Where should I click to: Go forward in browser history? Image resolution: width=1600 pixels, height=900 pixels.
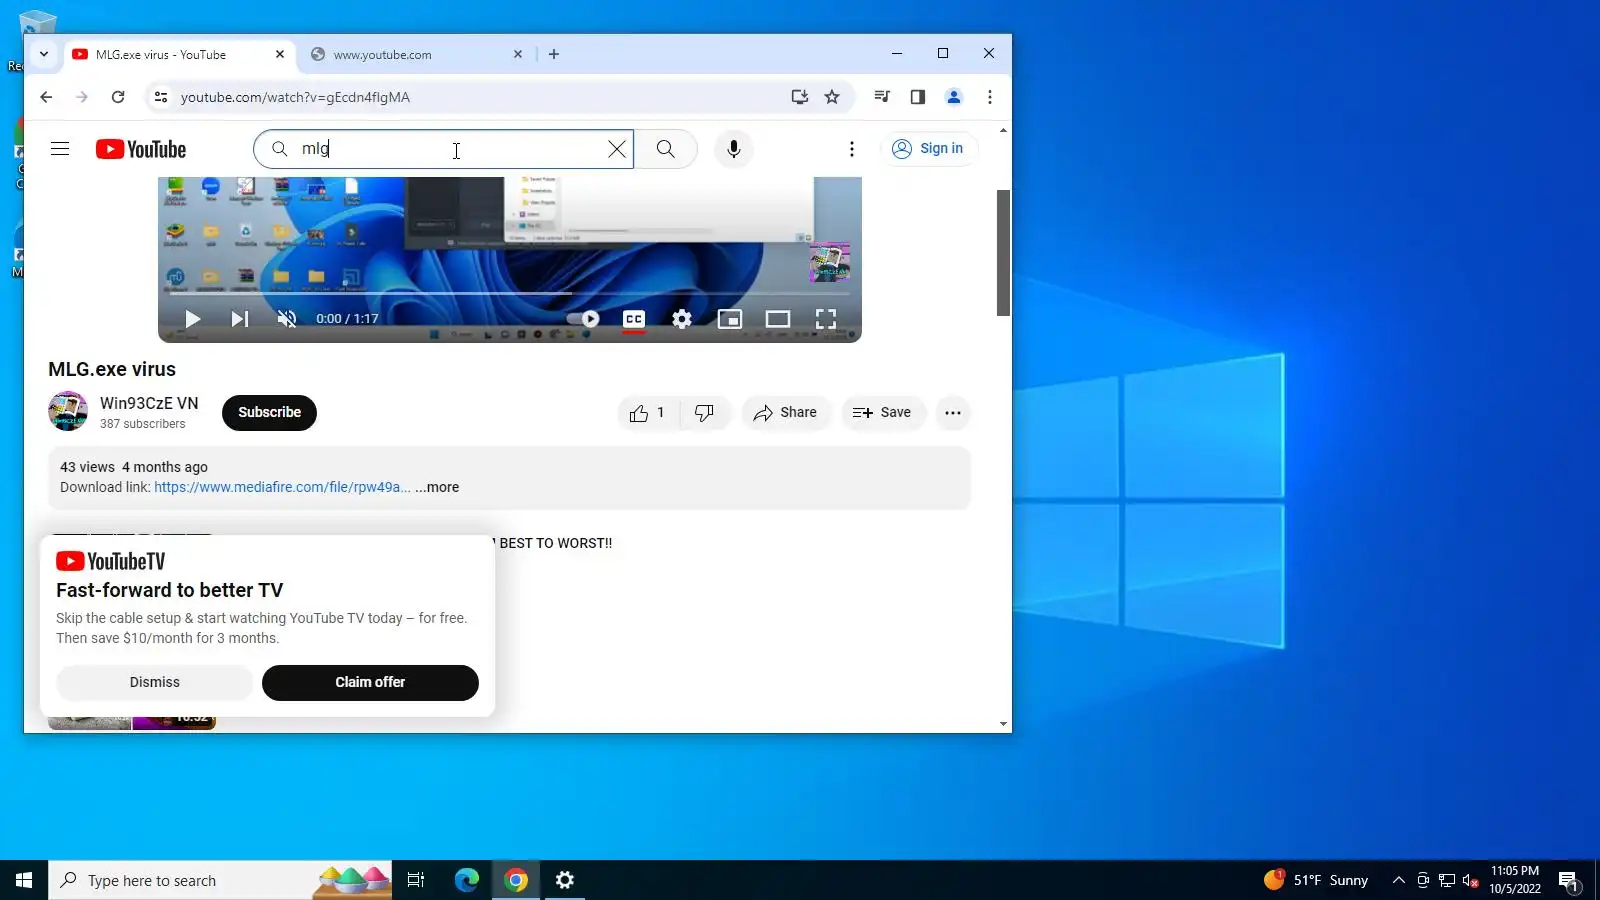click(82, 97)
